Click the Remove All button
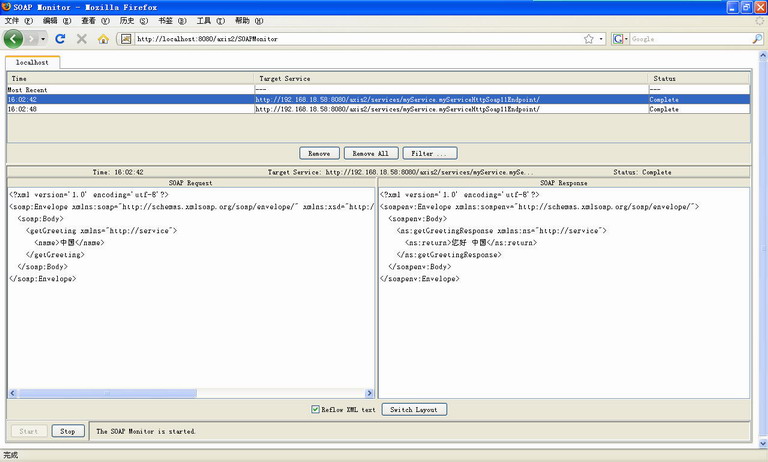The image size is (768, 462). [x=371, y=153]
